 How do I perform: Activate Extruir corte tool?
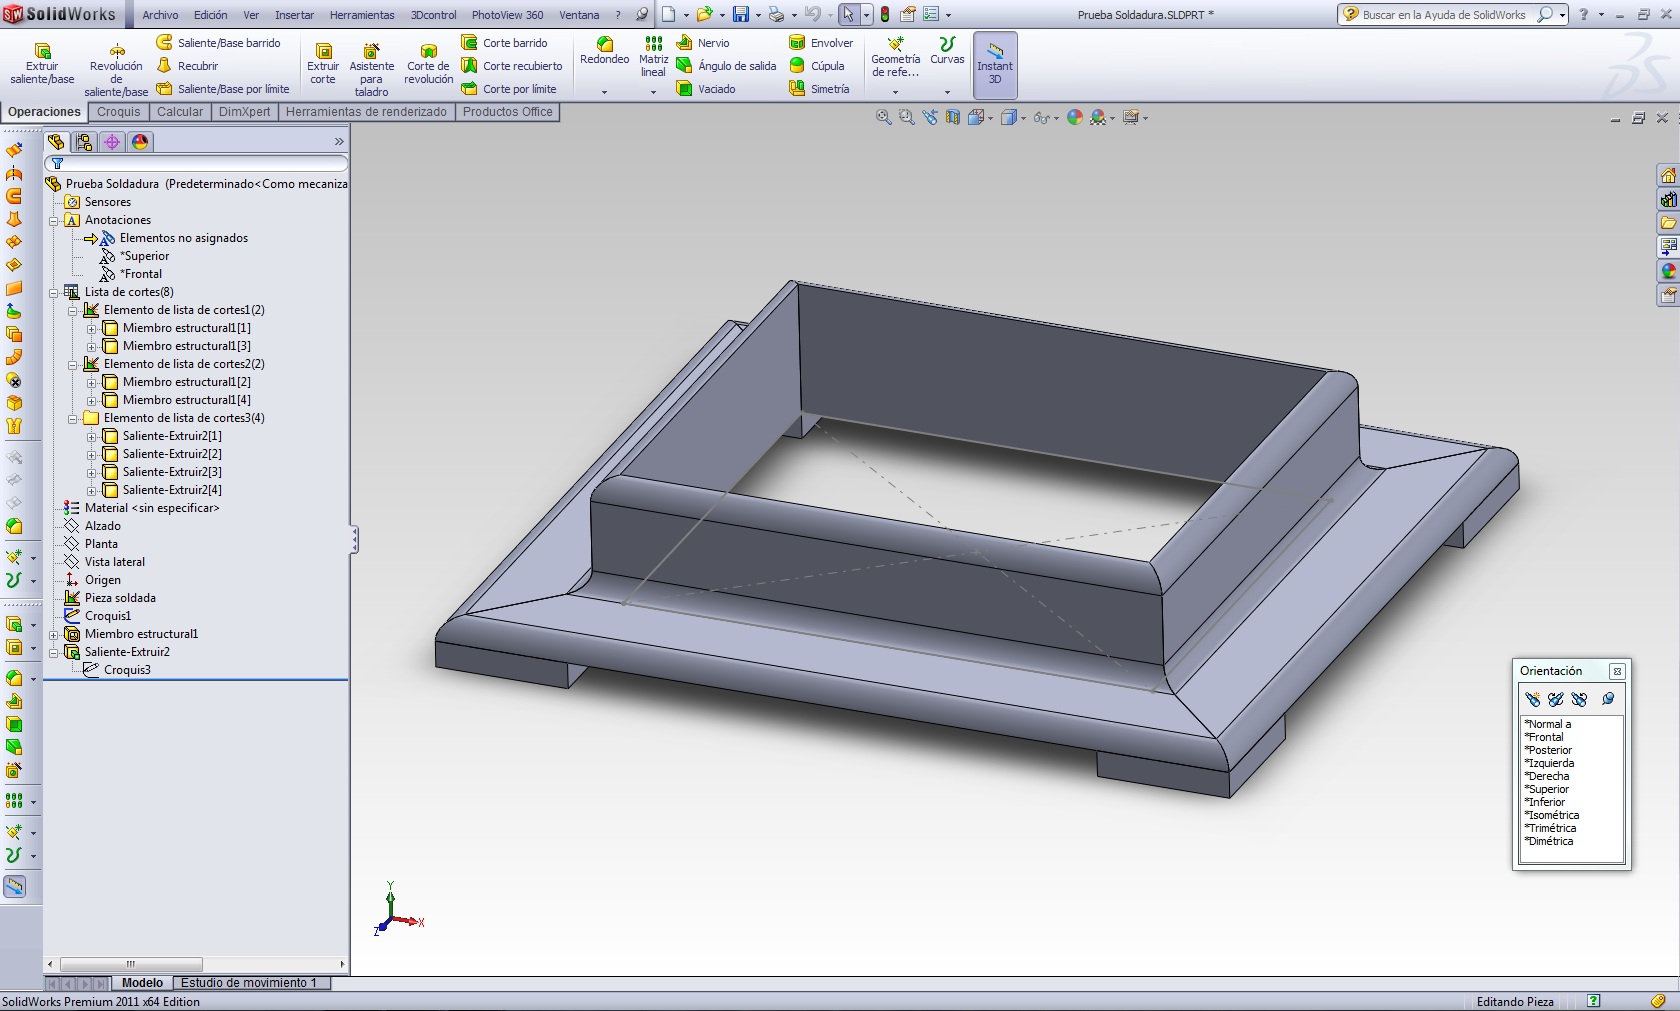[323, 64]
